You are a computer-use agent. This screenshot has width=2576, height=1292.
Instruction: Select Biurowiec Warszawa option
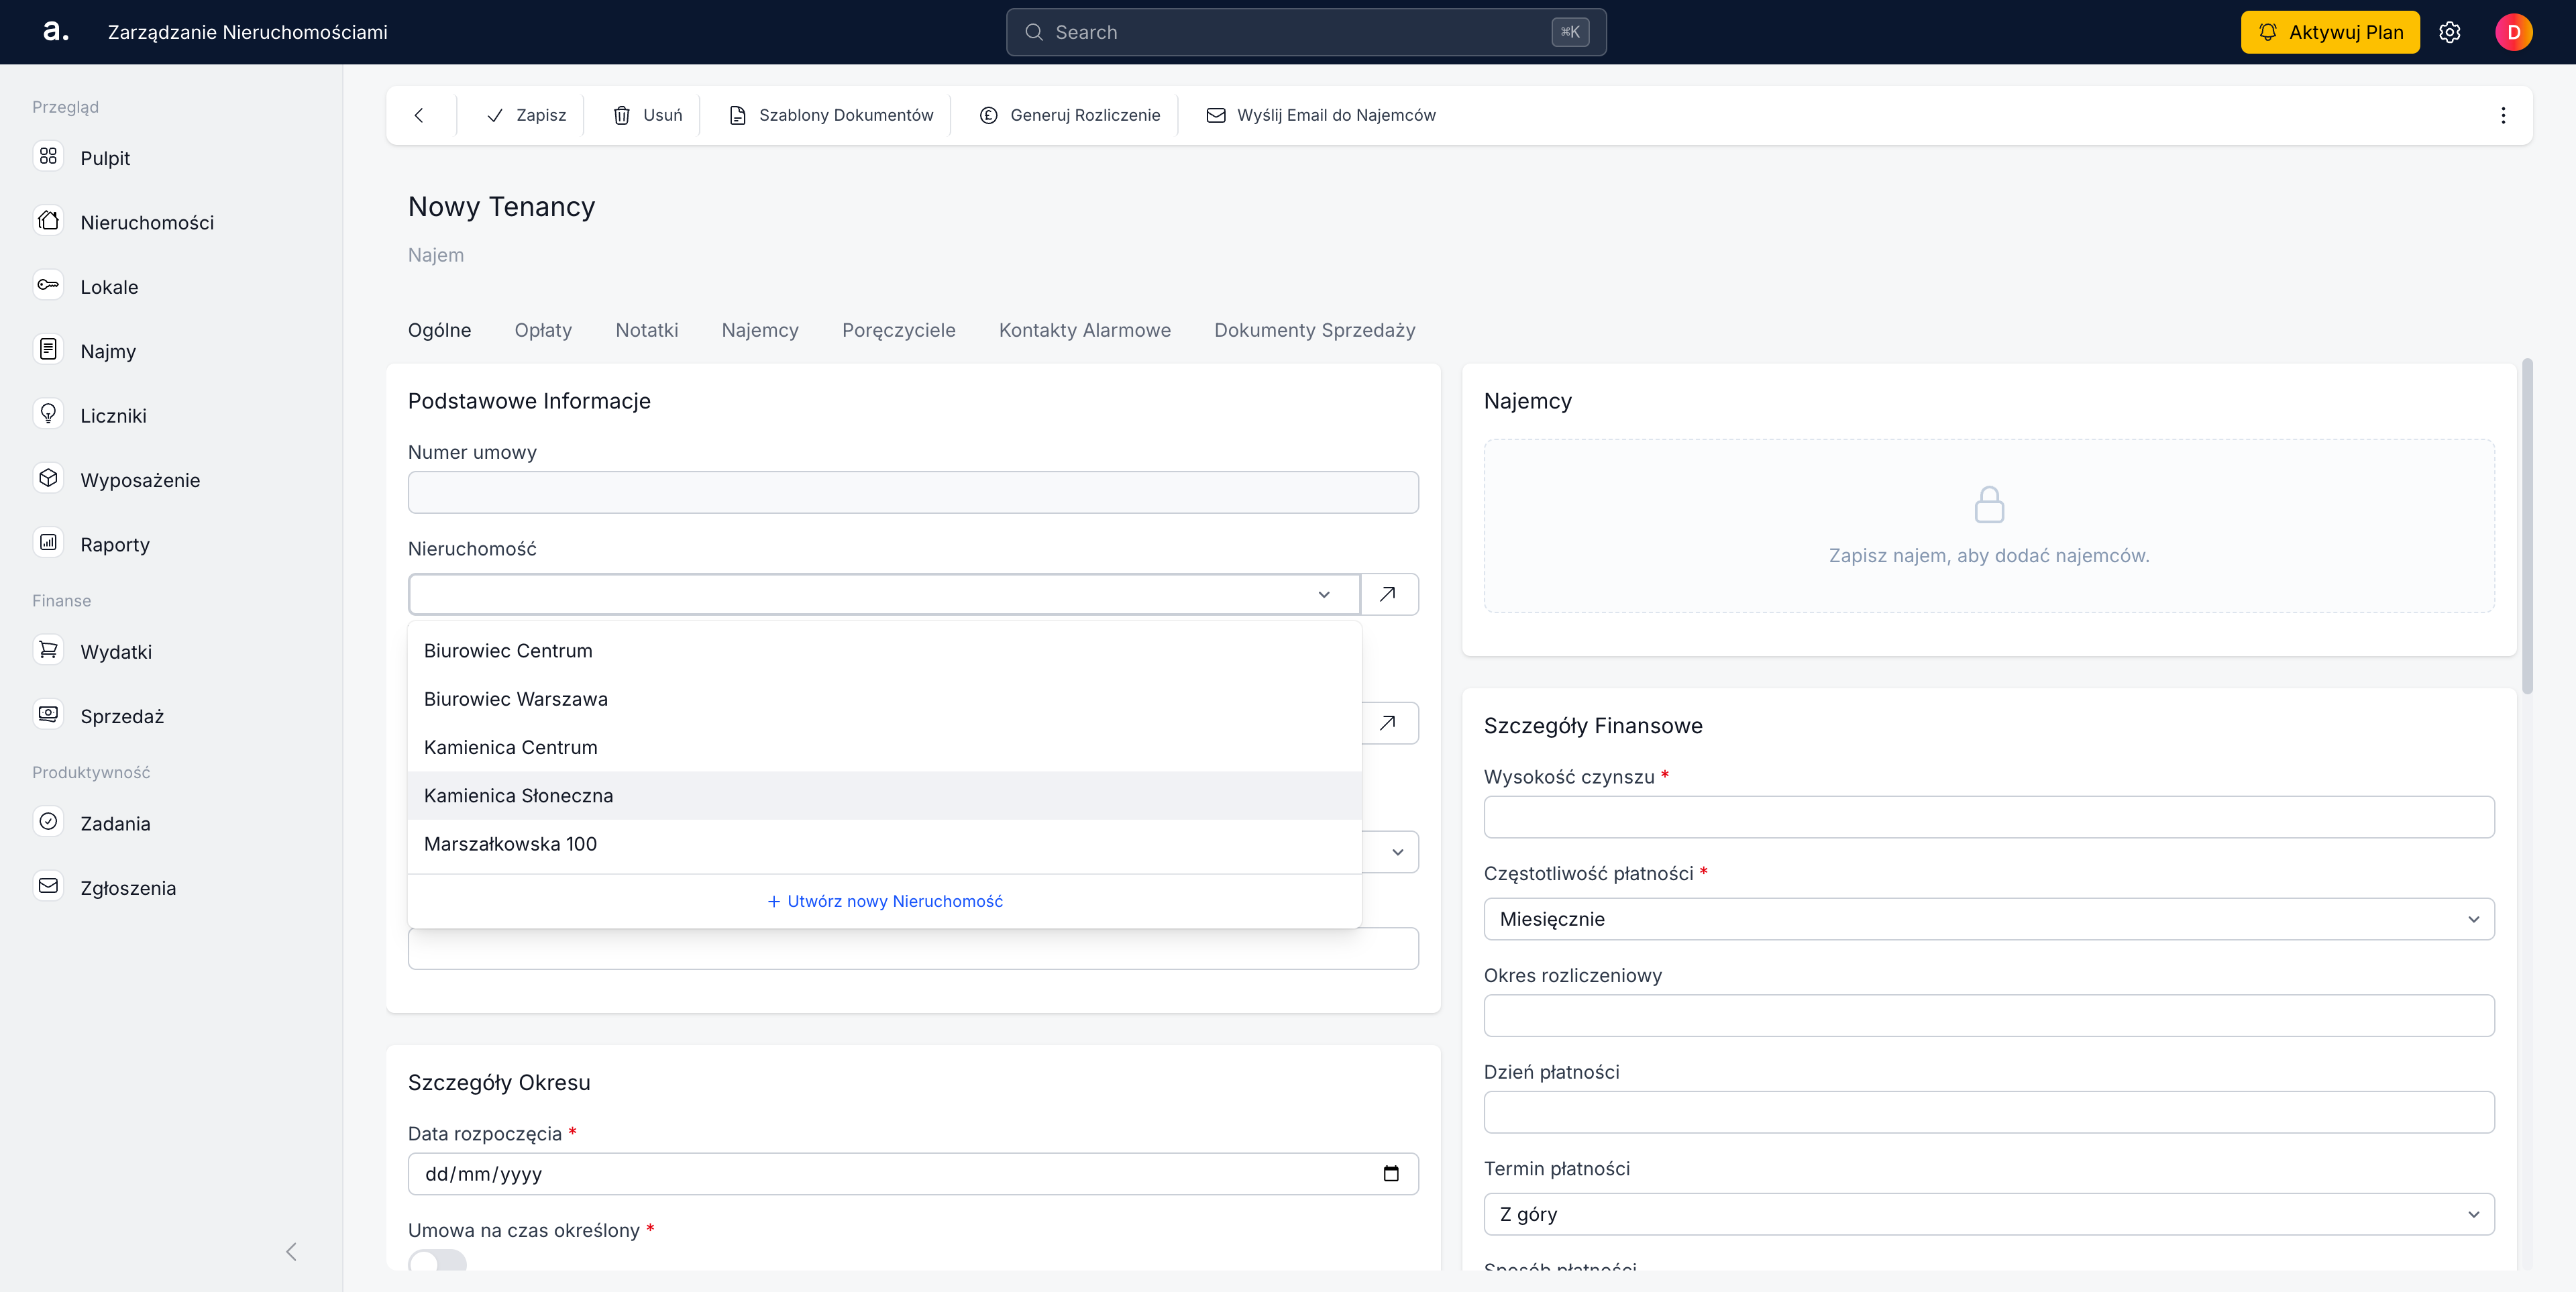[x=884, y=699]
